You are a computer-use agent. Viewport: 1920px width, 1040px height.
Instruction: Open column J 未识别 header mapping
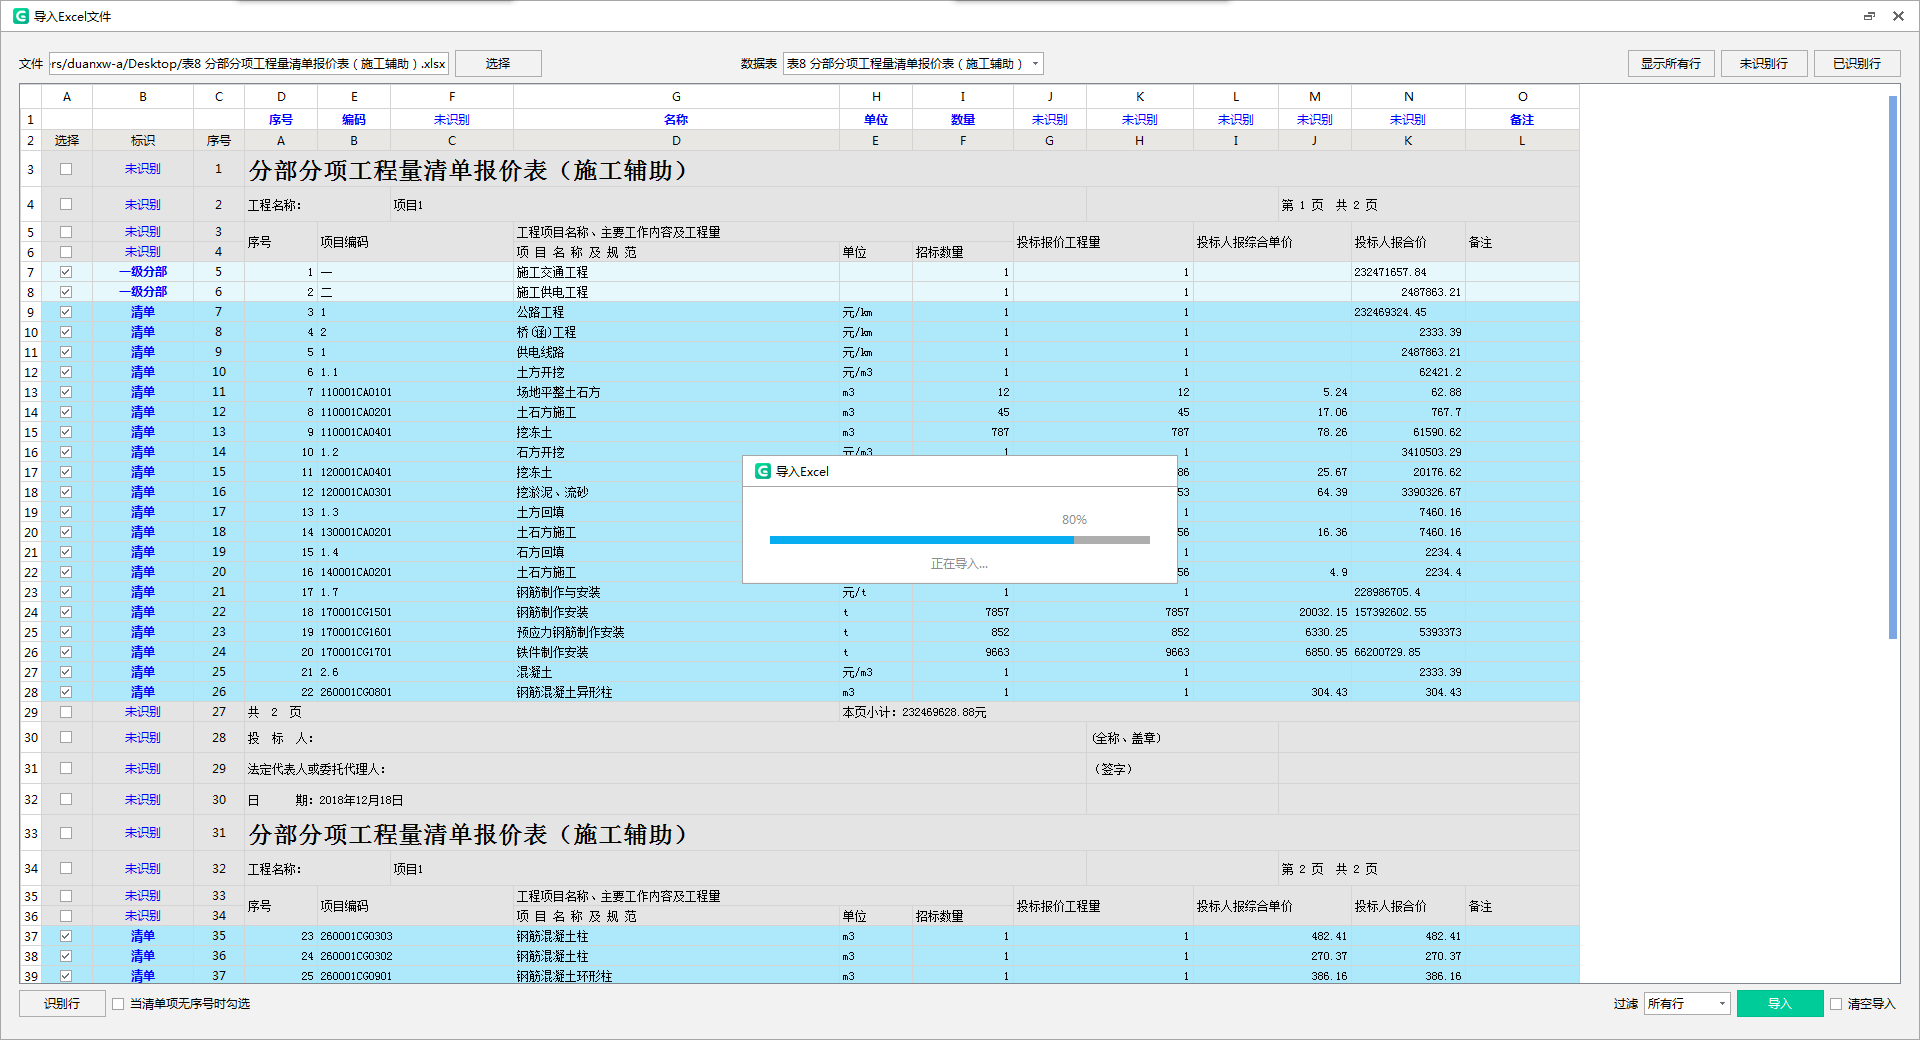point(1050,119)
